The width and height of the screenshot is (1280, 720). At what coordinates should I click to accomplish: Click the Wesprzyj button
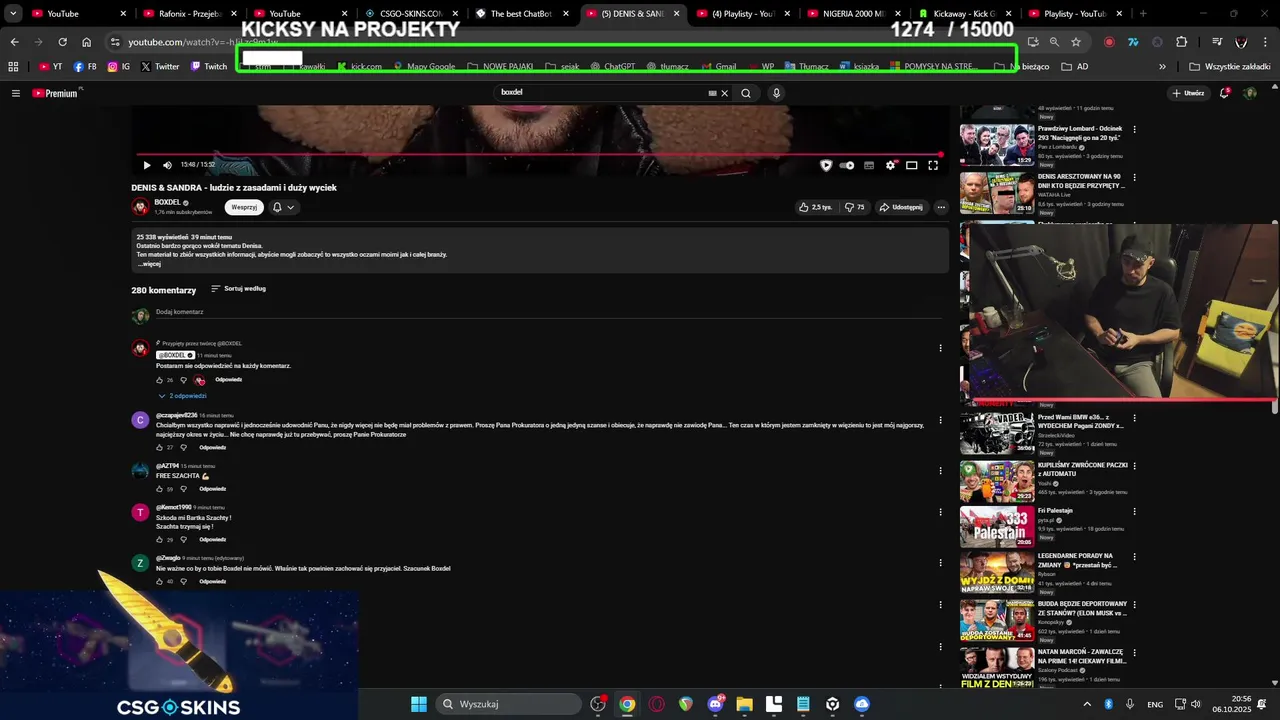[244, 207]
